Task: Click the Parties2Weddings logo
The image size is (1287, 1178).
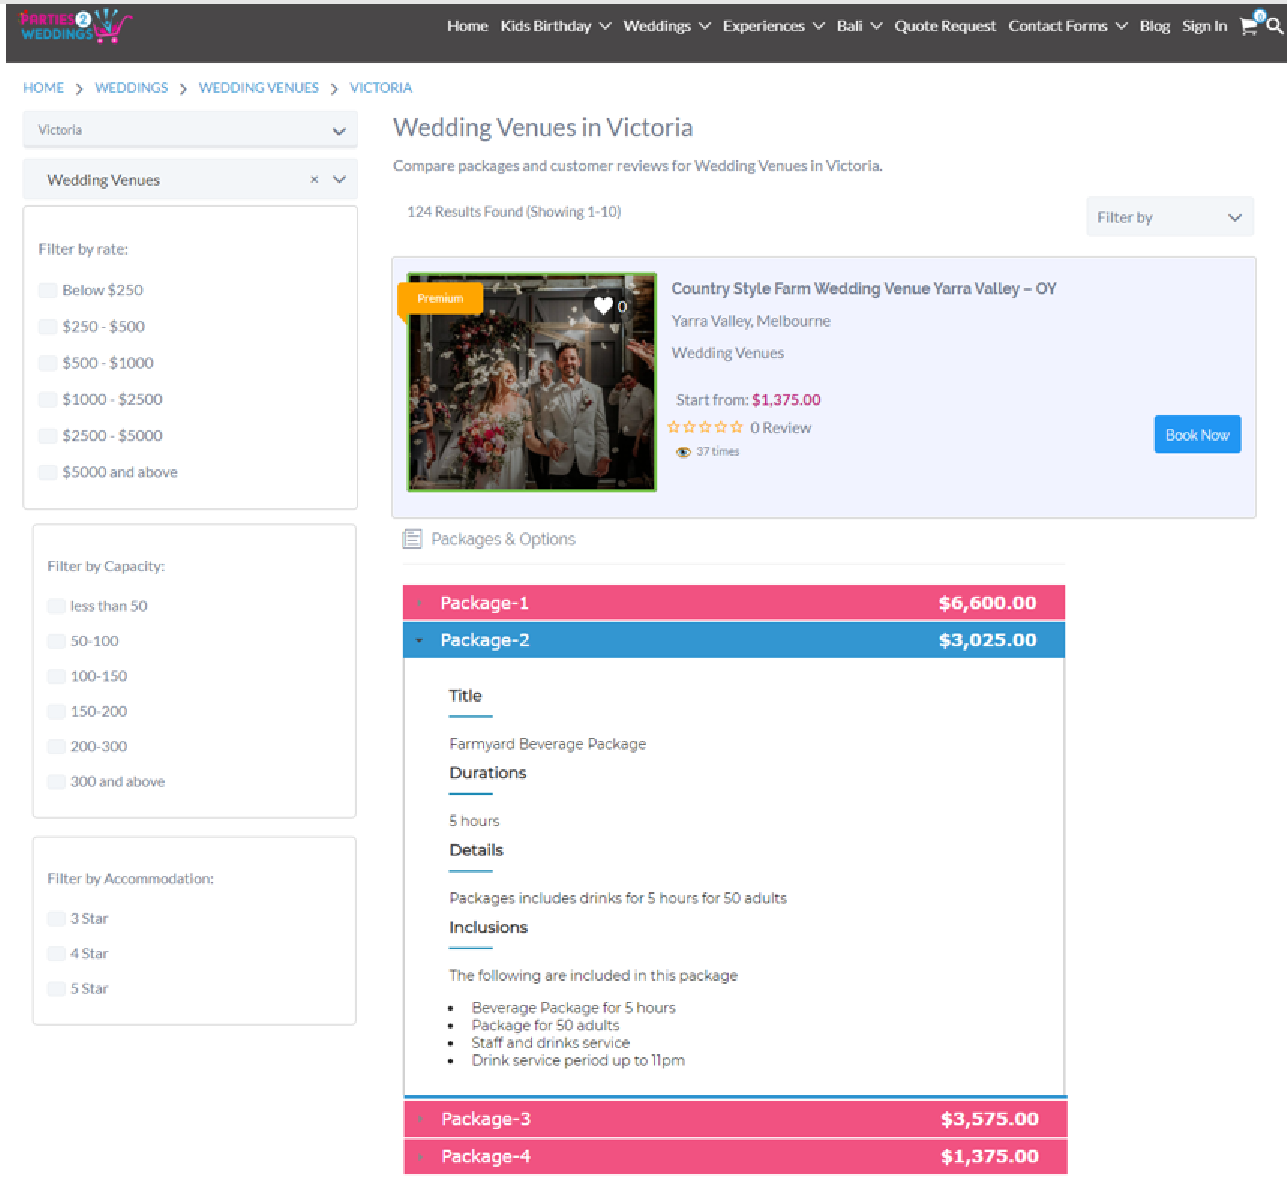Action: coord(76,26)
